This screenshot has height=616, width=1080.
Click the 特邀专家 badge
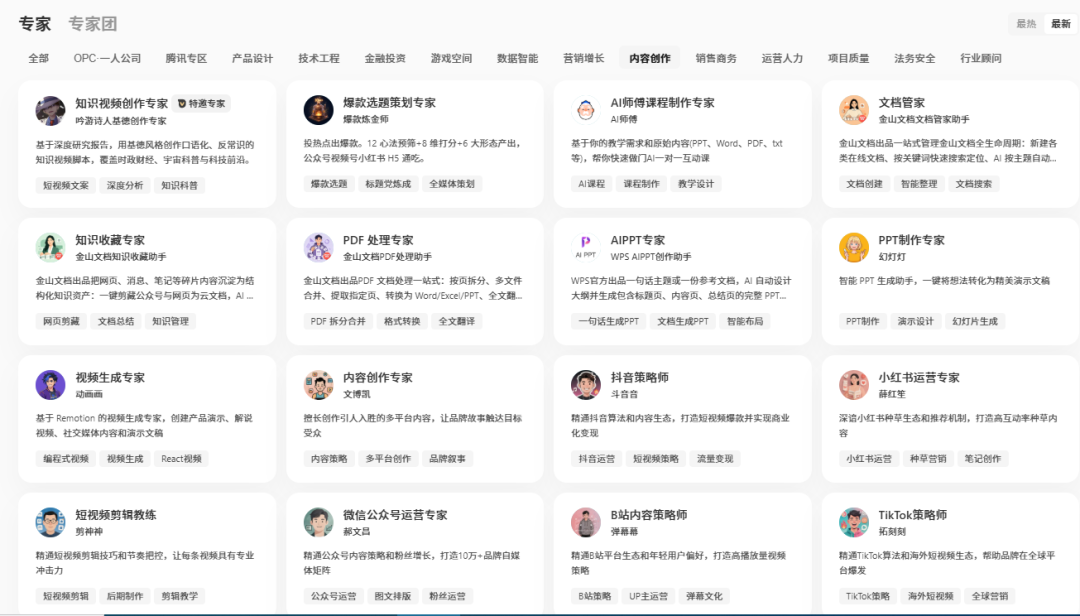(x=201, y=103)
